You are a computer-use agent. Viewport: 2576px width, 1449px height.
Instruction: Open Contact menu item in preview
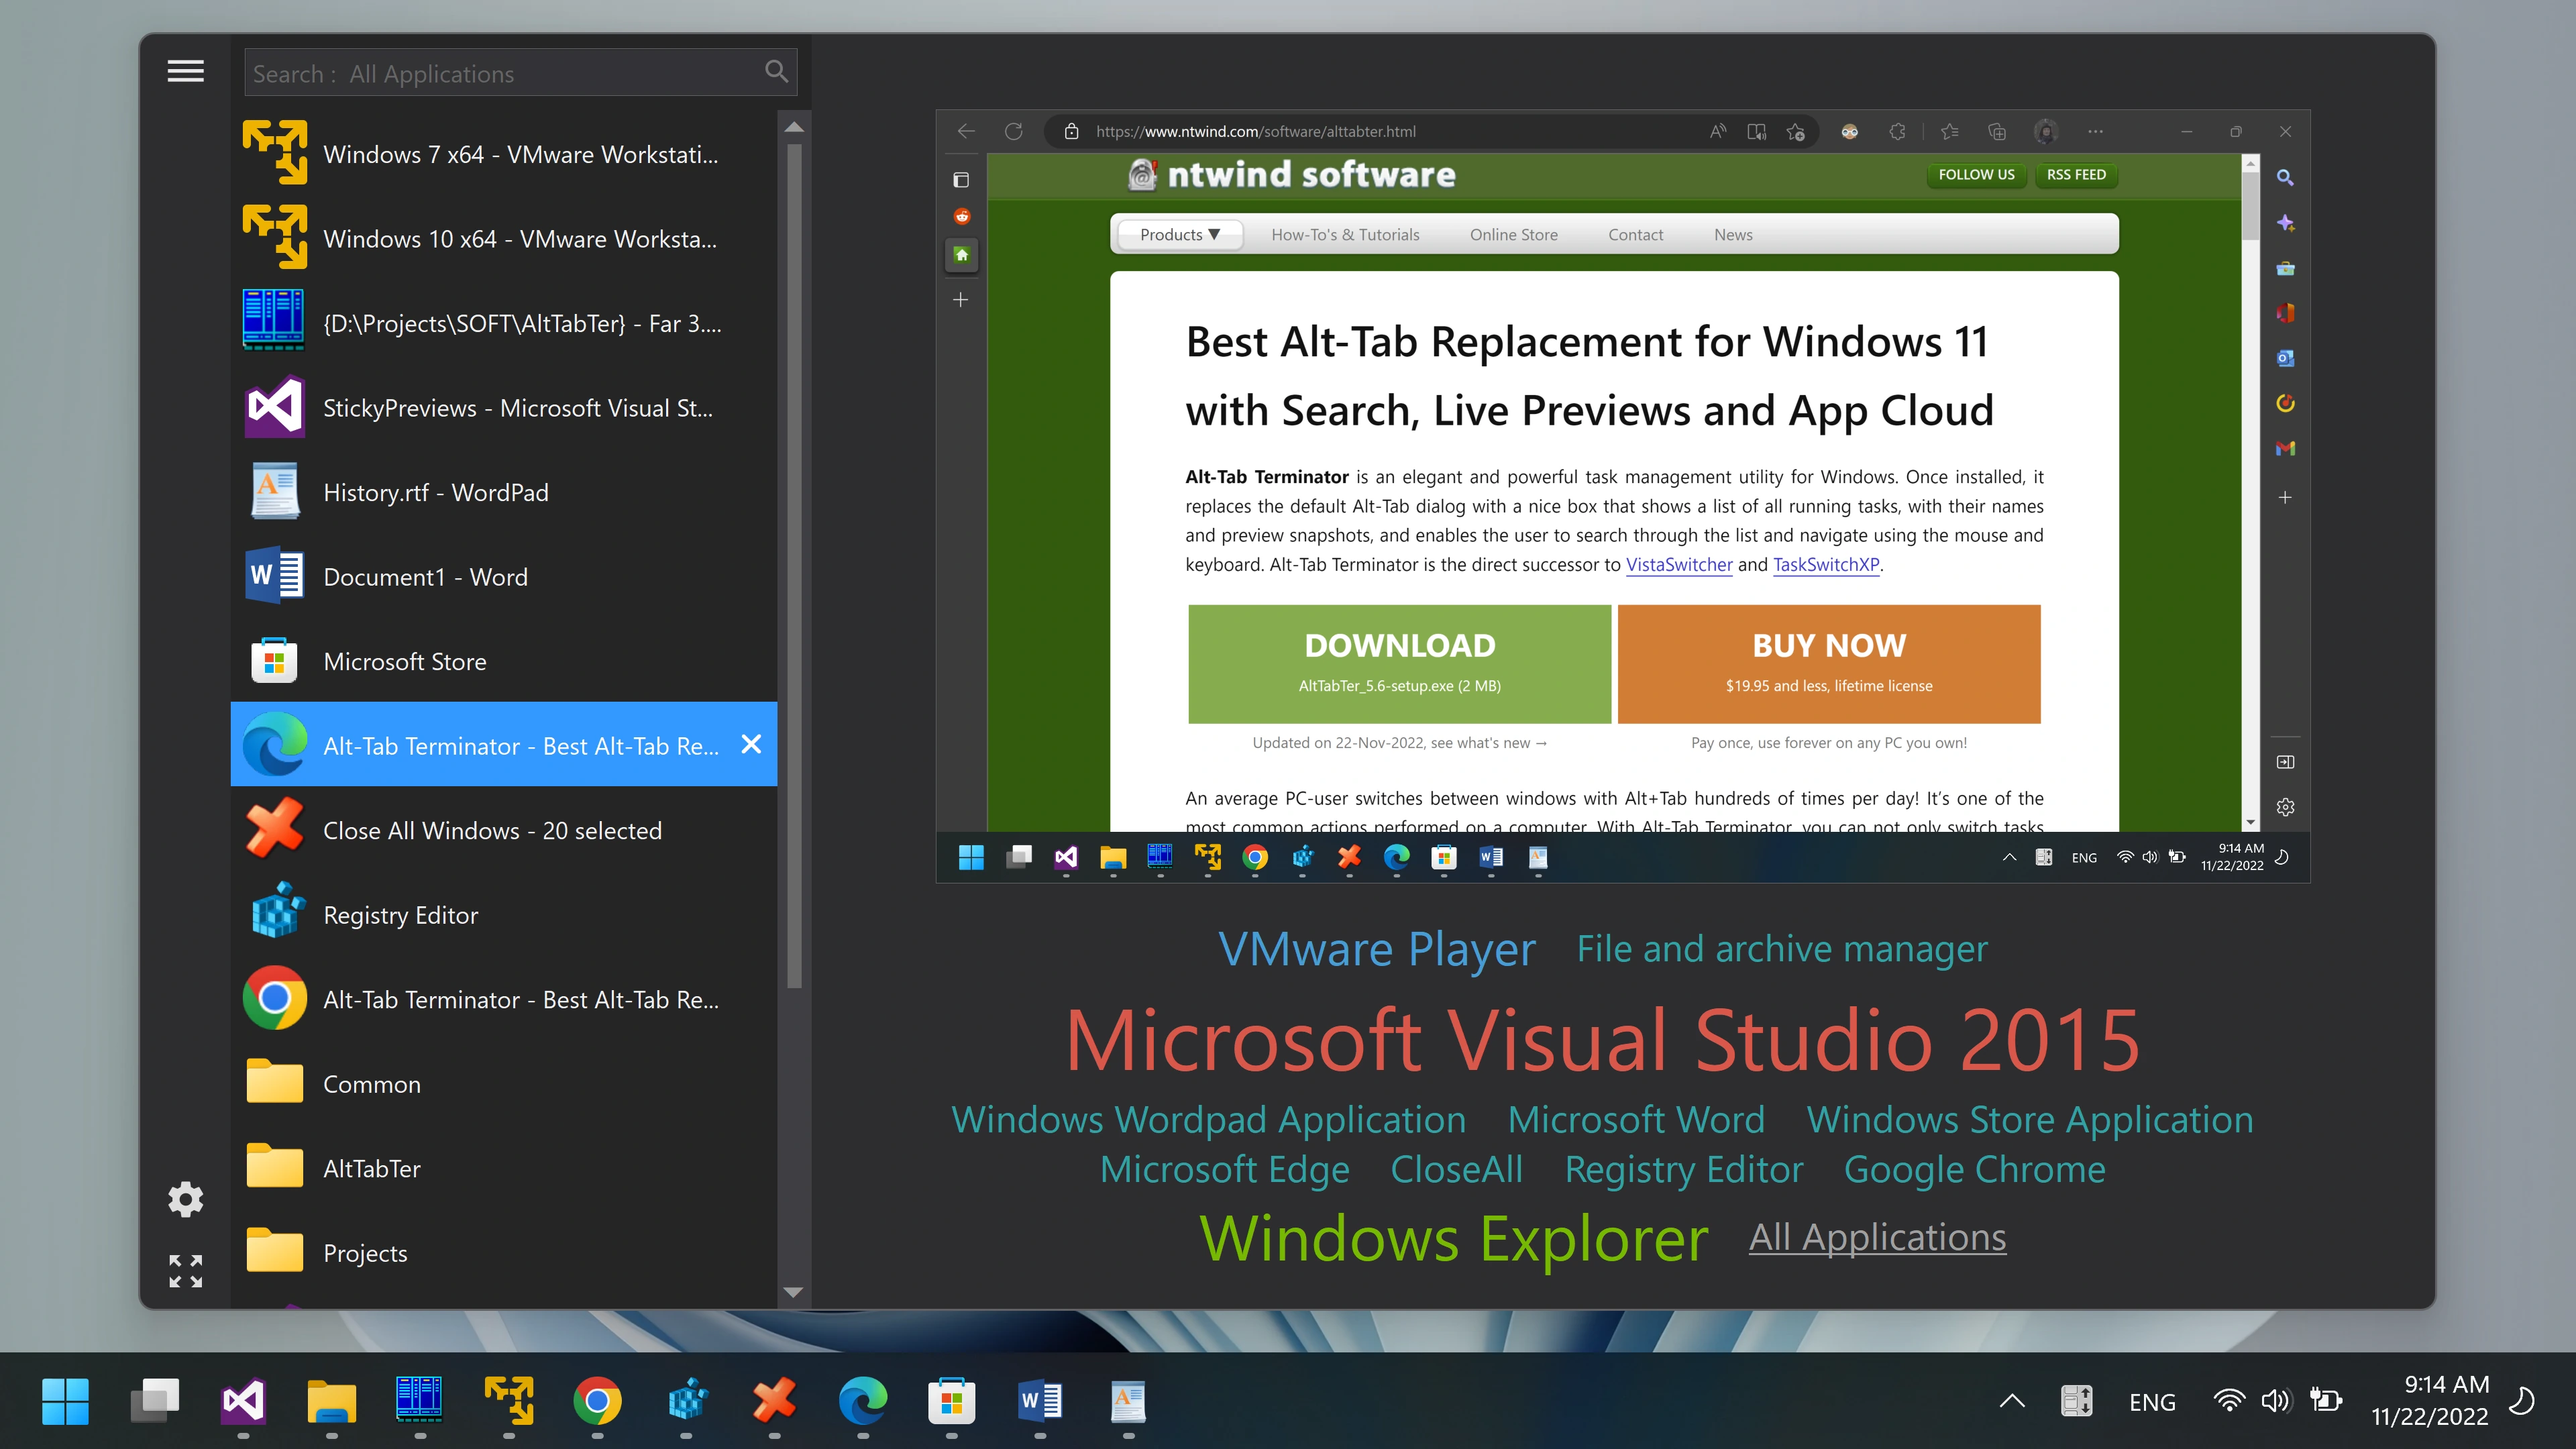(x=1635, y=234)
